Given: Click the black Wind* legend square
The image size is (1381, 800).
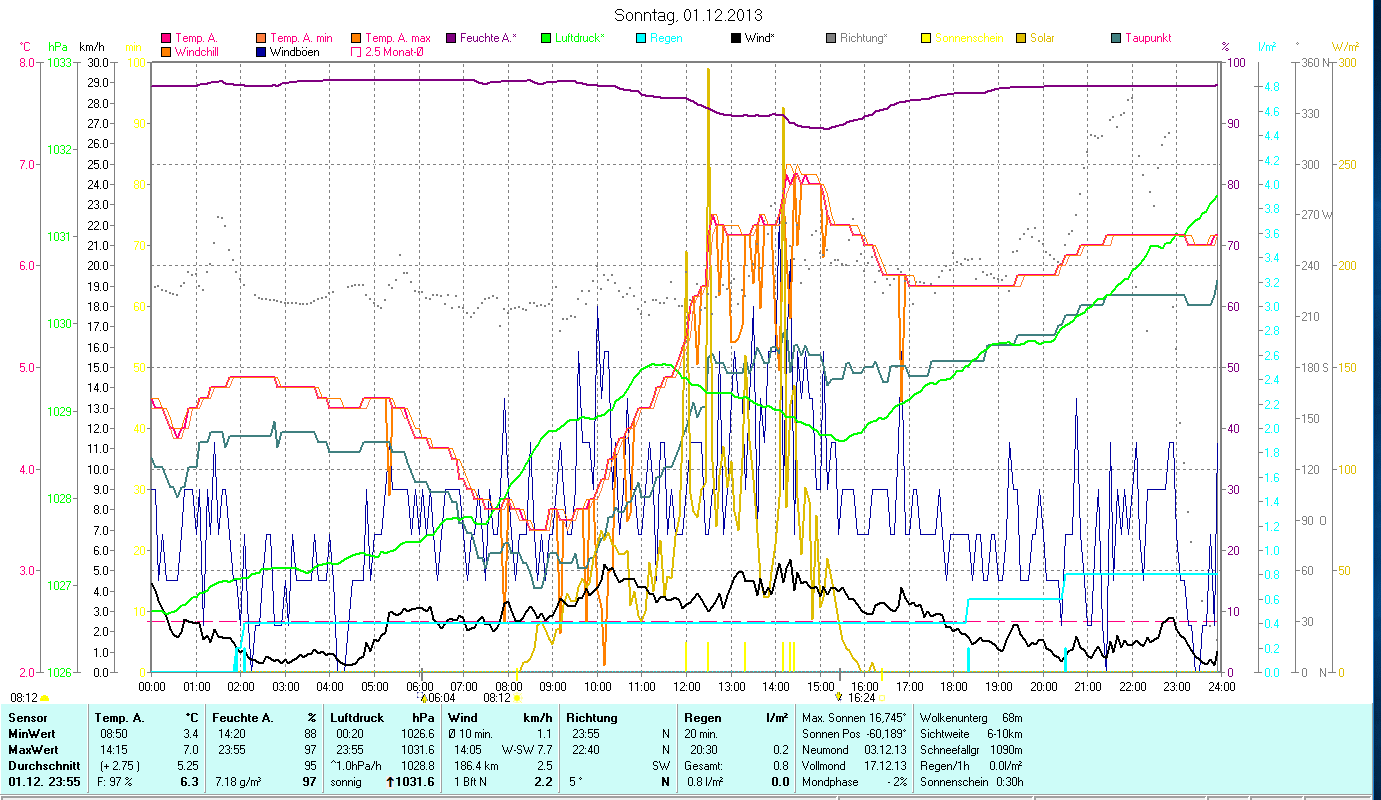Looking at the screenshot, I should point(736,39).
